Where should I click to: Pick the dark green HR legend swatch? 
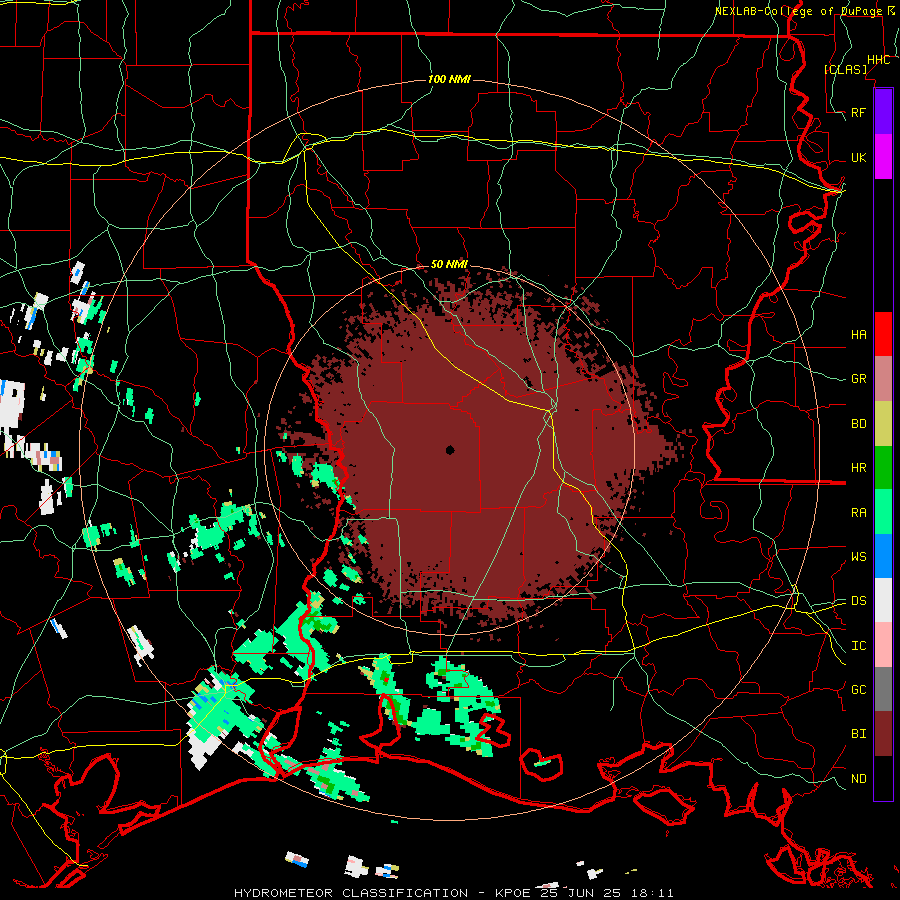tap(883, 468)
